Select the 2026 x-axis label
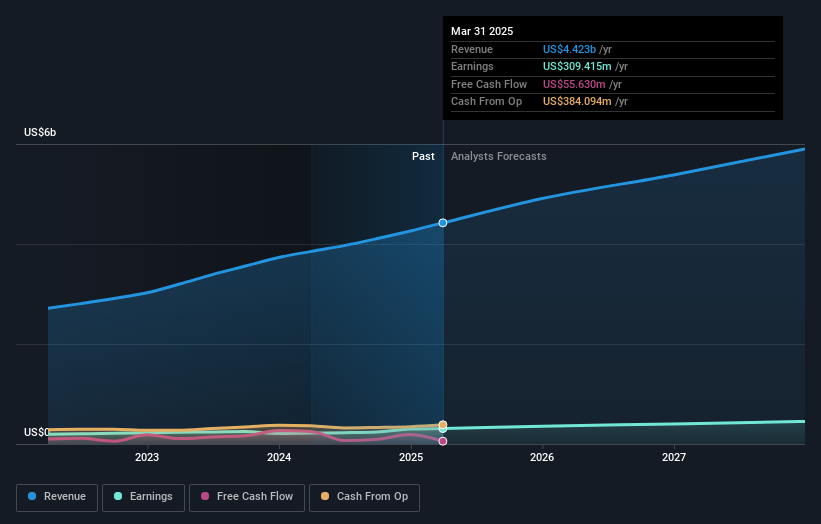Viewport: 821px width, 524px height. (x=542, y=457)
